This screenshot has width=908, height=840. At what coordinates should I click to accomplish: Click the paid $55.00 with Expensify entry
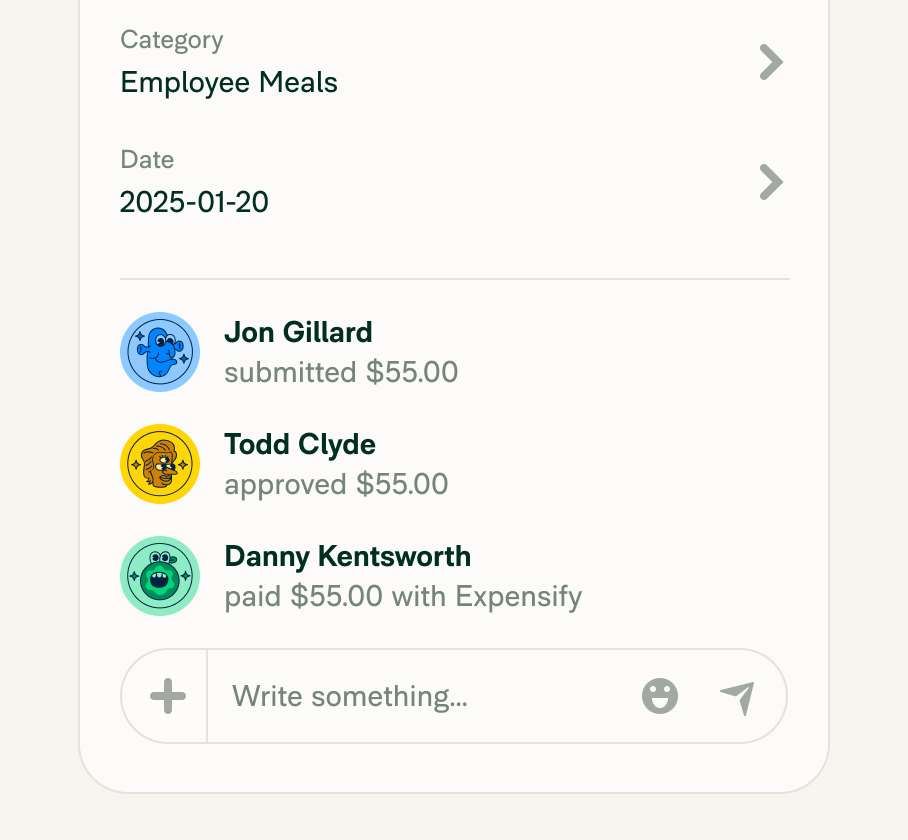click(x=403, y=596)
